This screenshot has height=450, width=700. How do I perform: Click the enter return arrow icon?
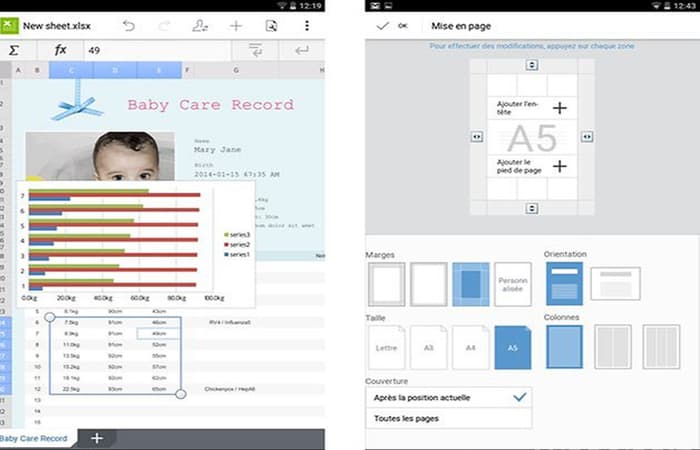click(302, 50)
